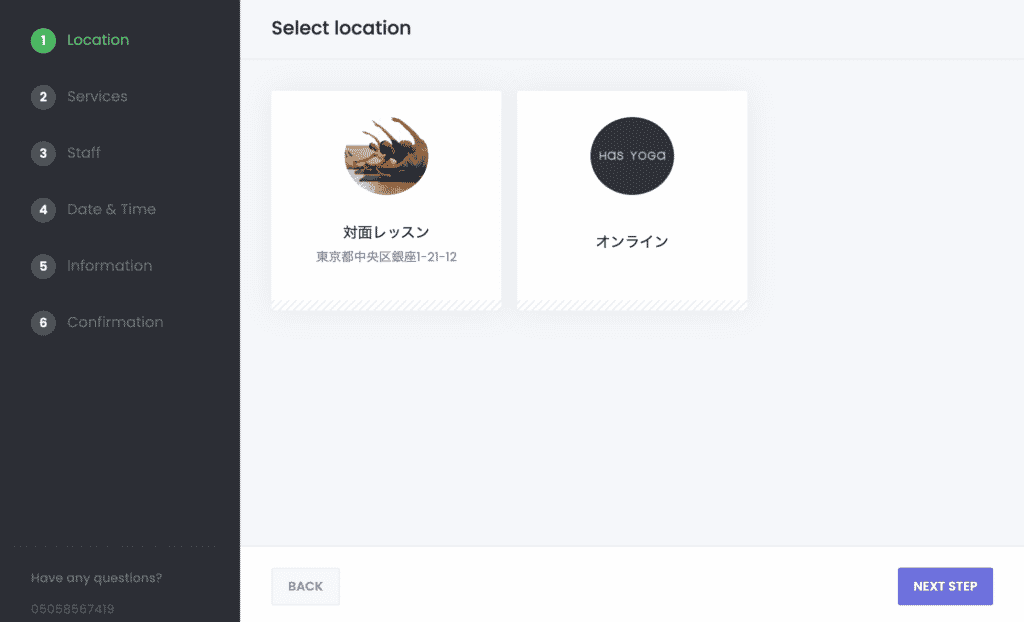Click the step 6 number circle

[x=43, y=323]
